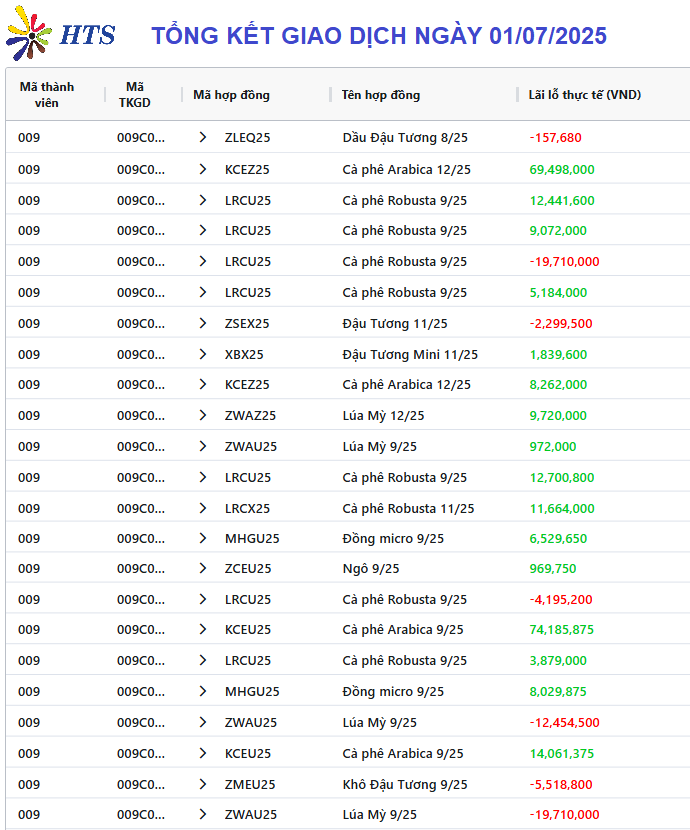690x830 pixels.
Task: Sort by Mã thành viên column header
Action: [47, 95]
